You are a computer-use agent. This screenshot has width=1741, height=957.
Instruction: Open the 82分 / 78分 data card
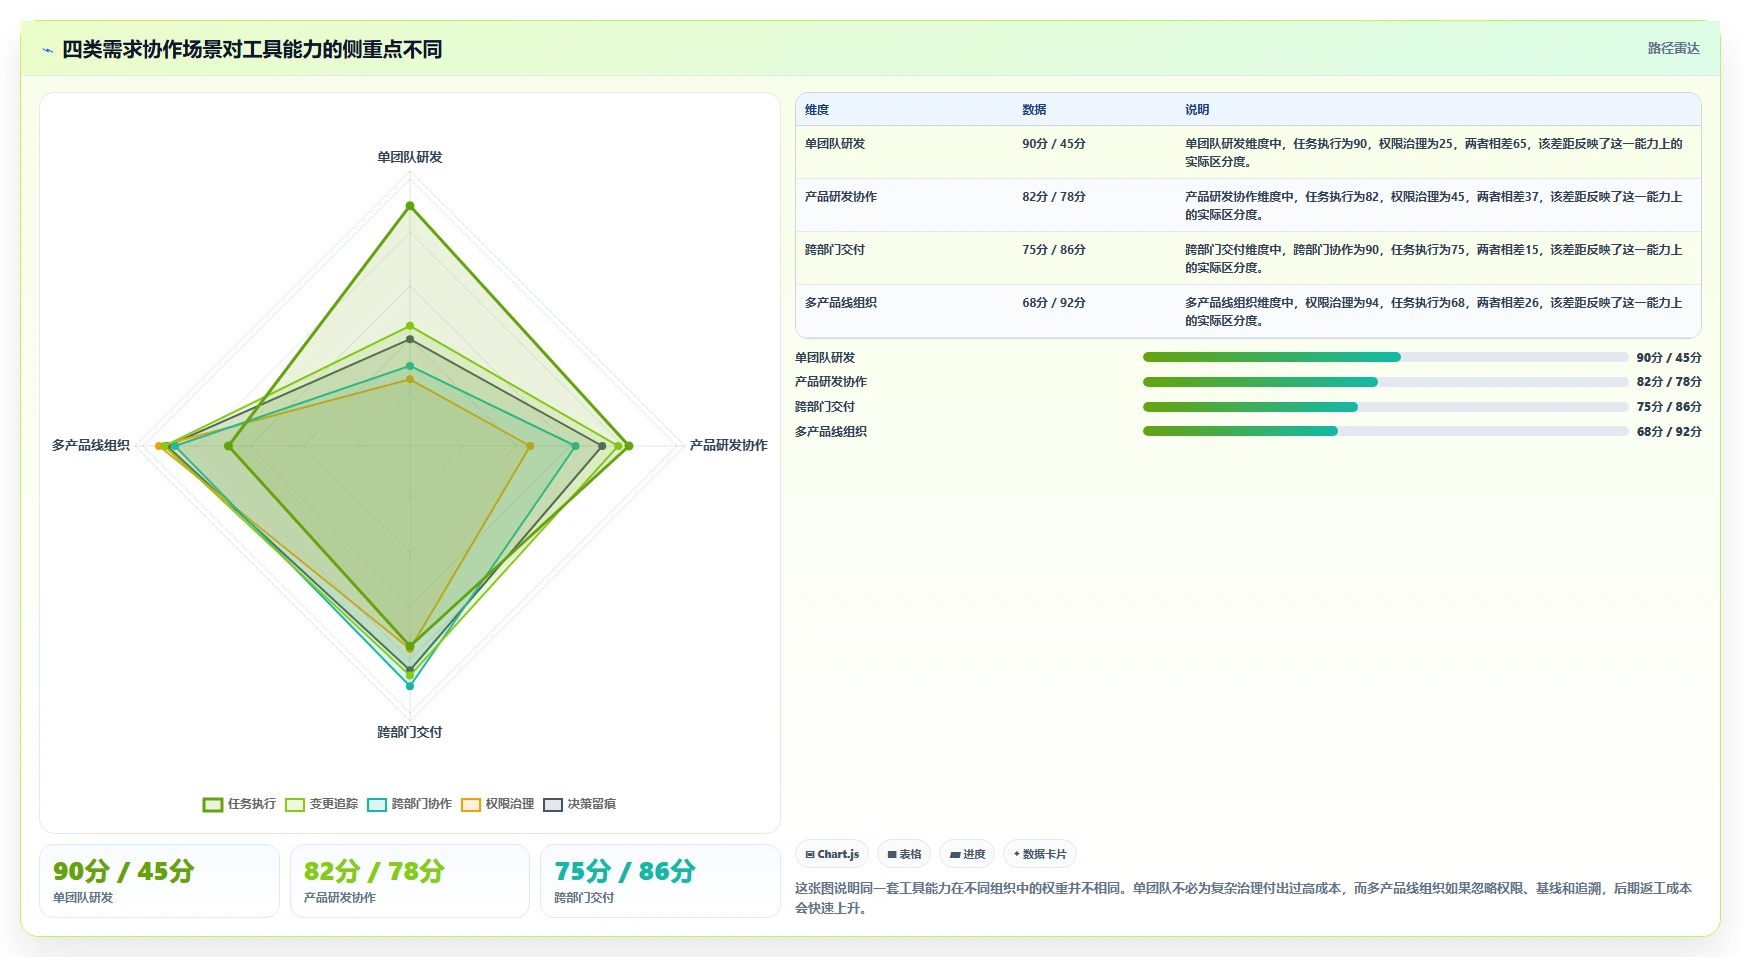pos(410,881)
